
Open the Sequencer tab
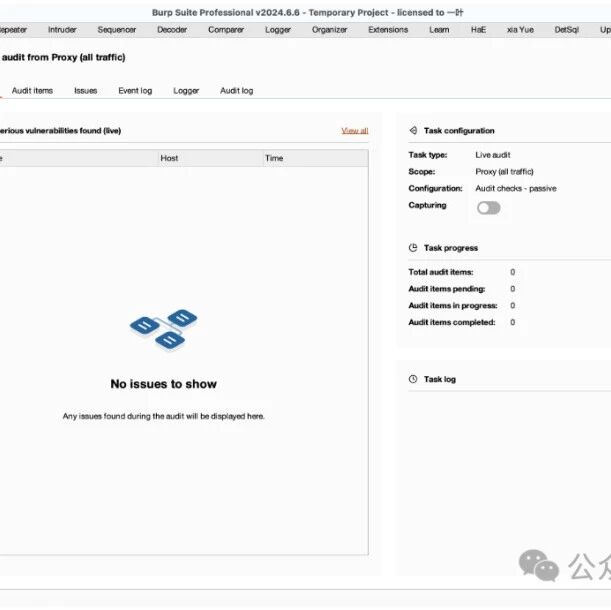coord(117,30)
